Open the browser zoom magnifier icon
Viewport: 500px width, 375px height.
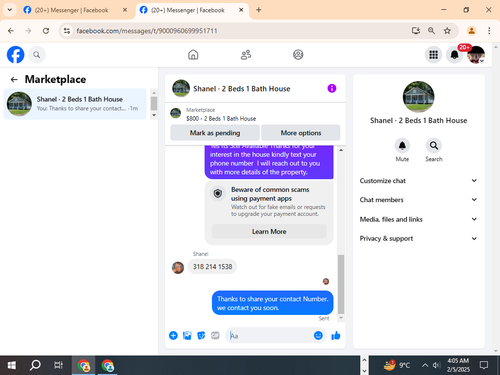[431, 31]
